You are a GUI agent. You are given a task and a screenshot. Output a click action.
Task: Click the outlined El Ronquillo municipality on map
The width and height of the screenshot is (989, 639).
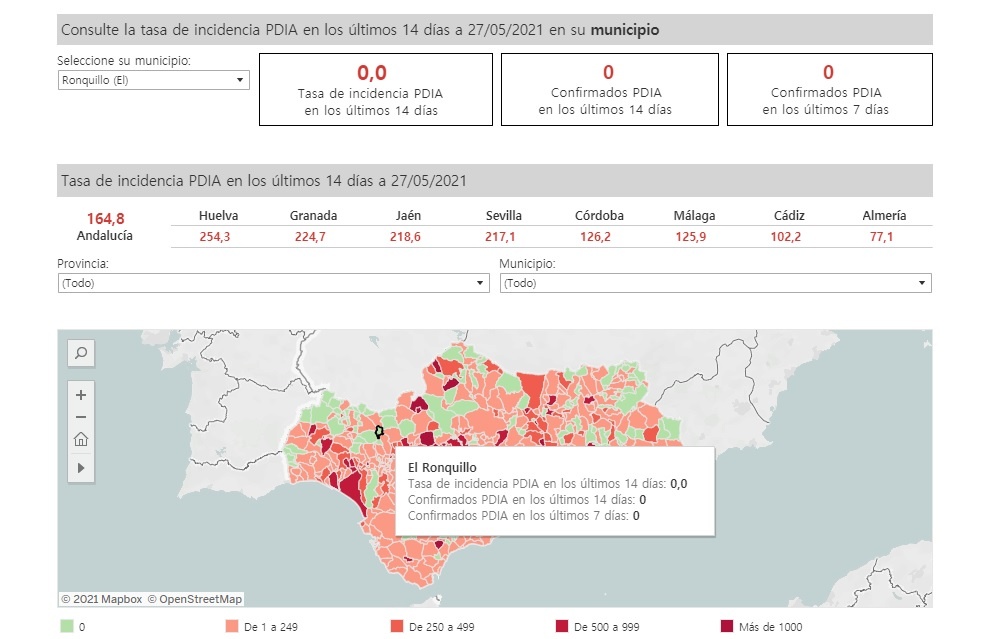(x=379, y=432)
